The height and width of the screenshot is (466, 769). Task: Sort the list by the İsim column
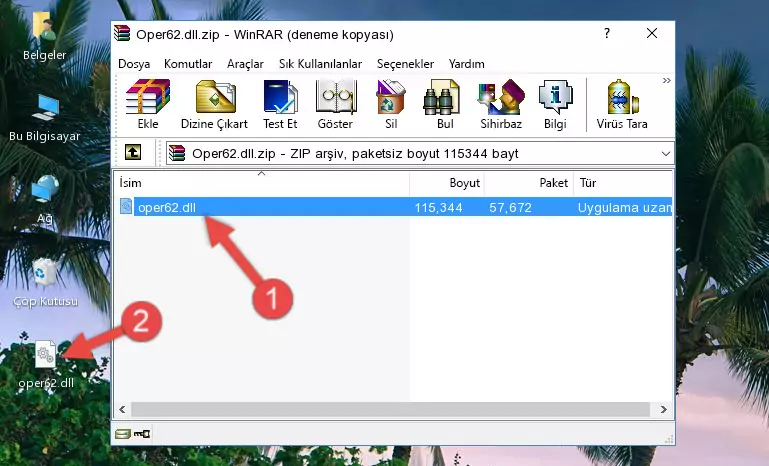point(262,183)
